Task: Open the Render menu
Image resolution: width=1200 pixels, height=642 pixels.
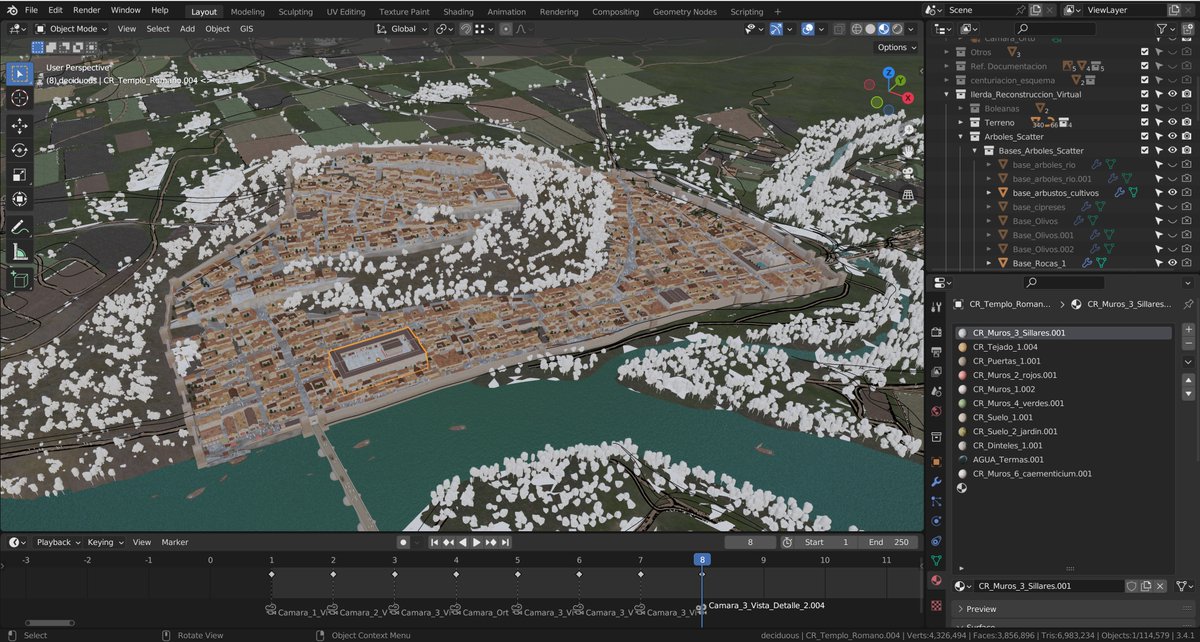Action: pyautogui.click(x=87, y=10)
